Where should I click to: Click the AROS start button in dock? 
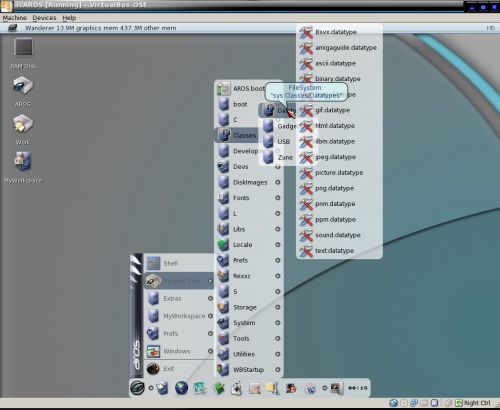[137, 388]
